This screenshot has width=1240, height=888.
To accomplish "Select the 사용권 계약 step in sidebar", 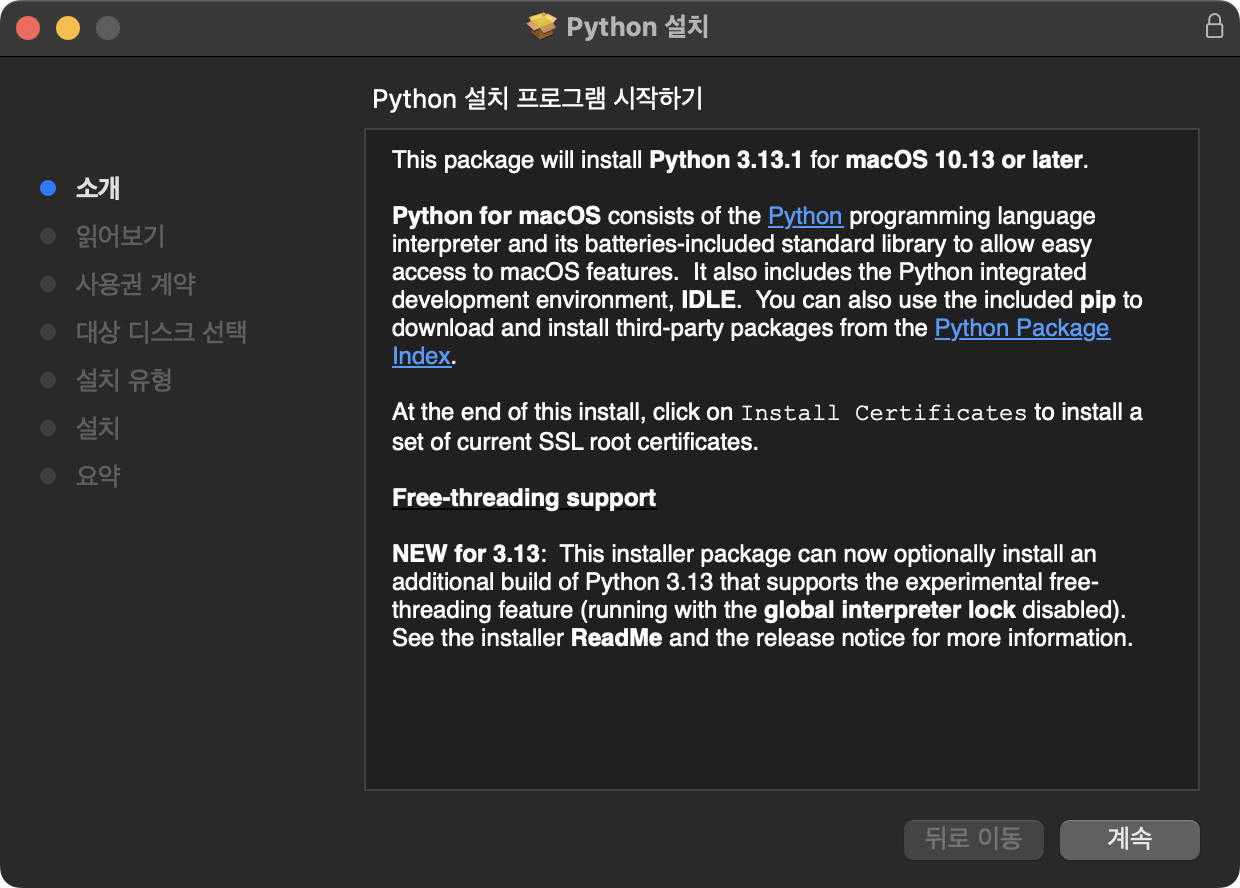I will pyautogui.click(x=135, y=284).
